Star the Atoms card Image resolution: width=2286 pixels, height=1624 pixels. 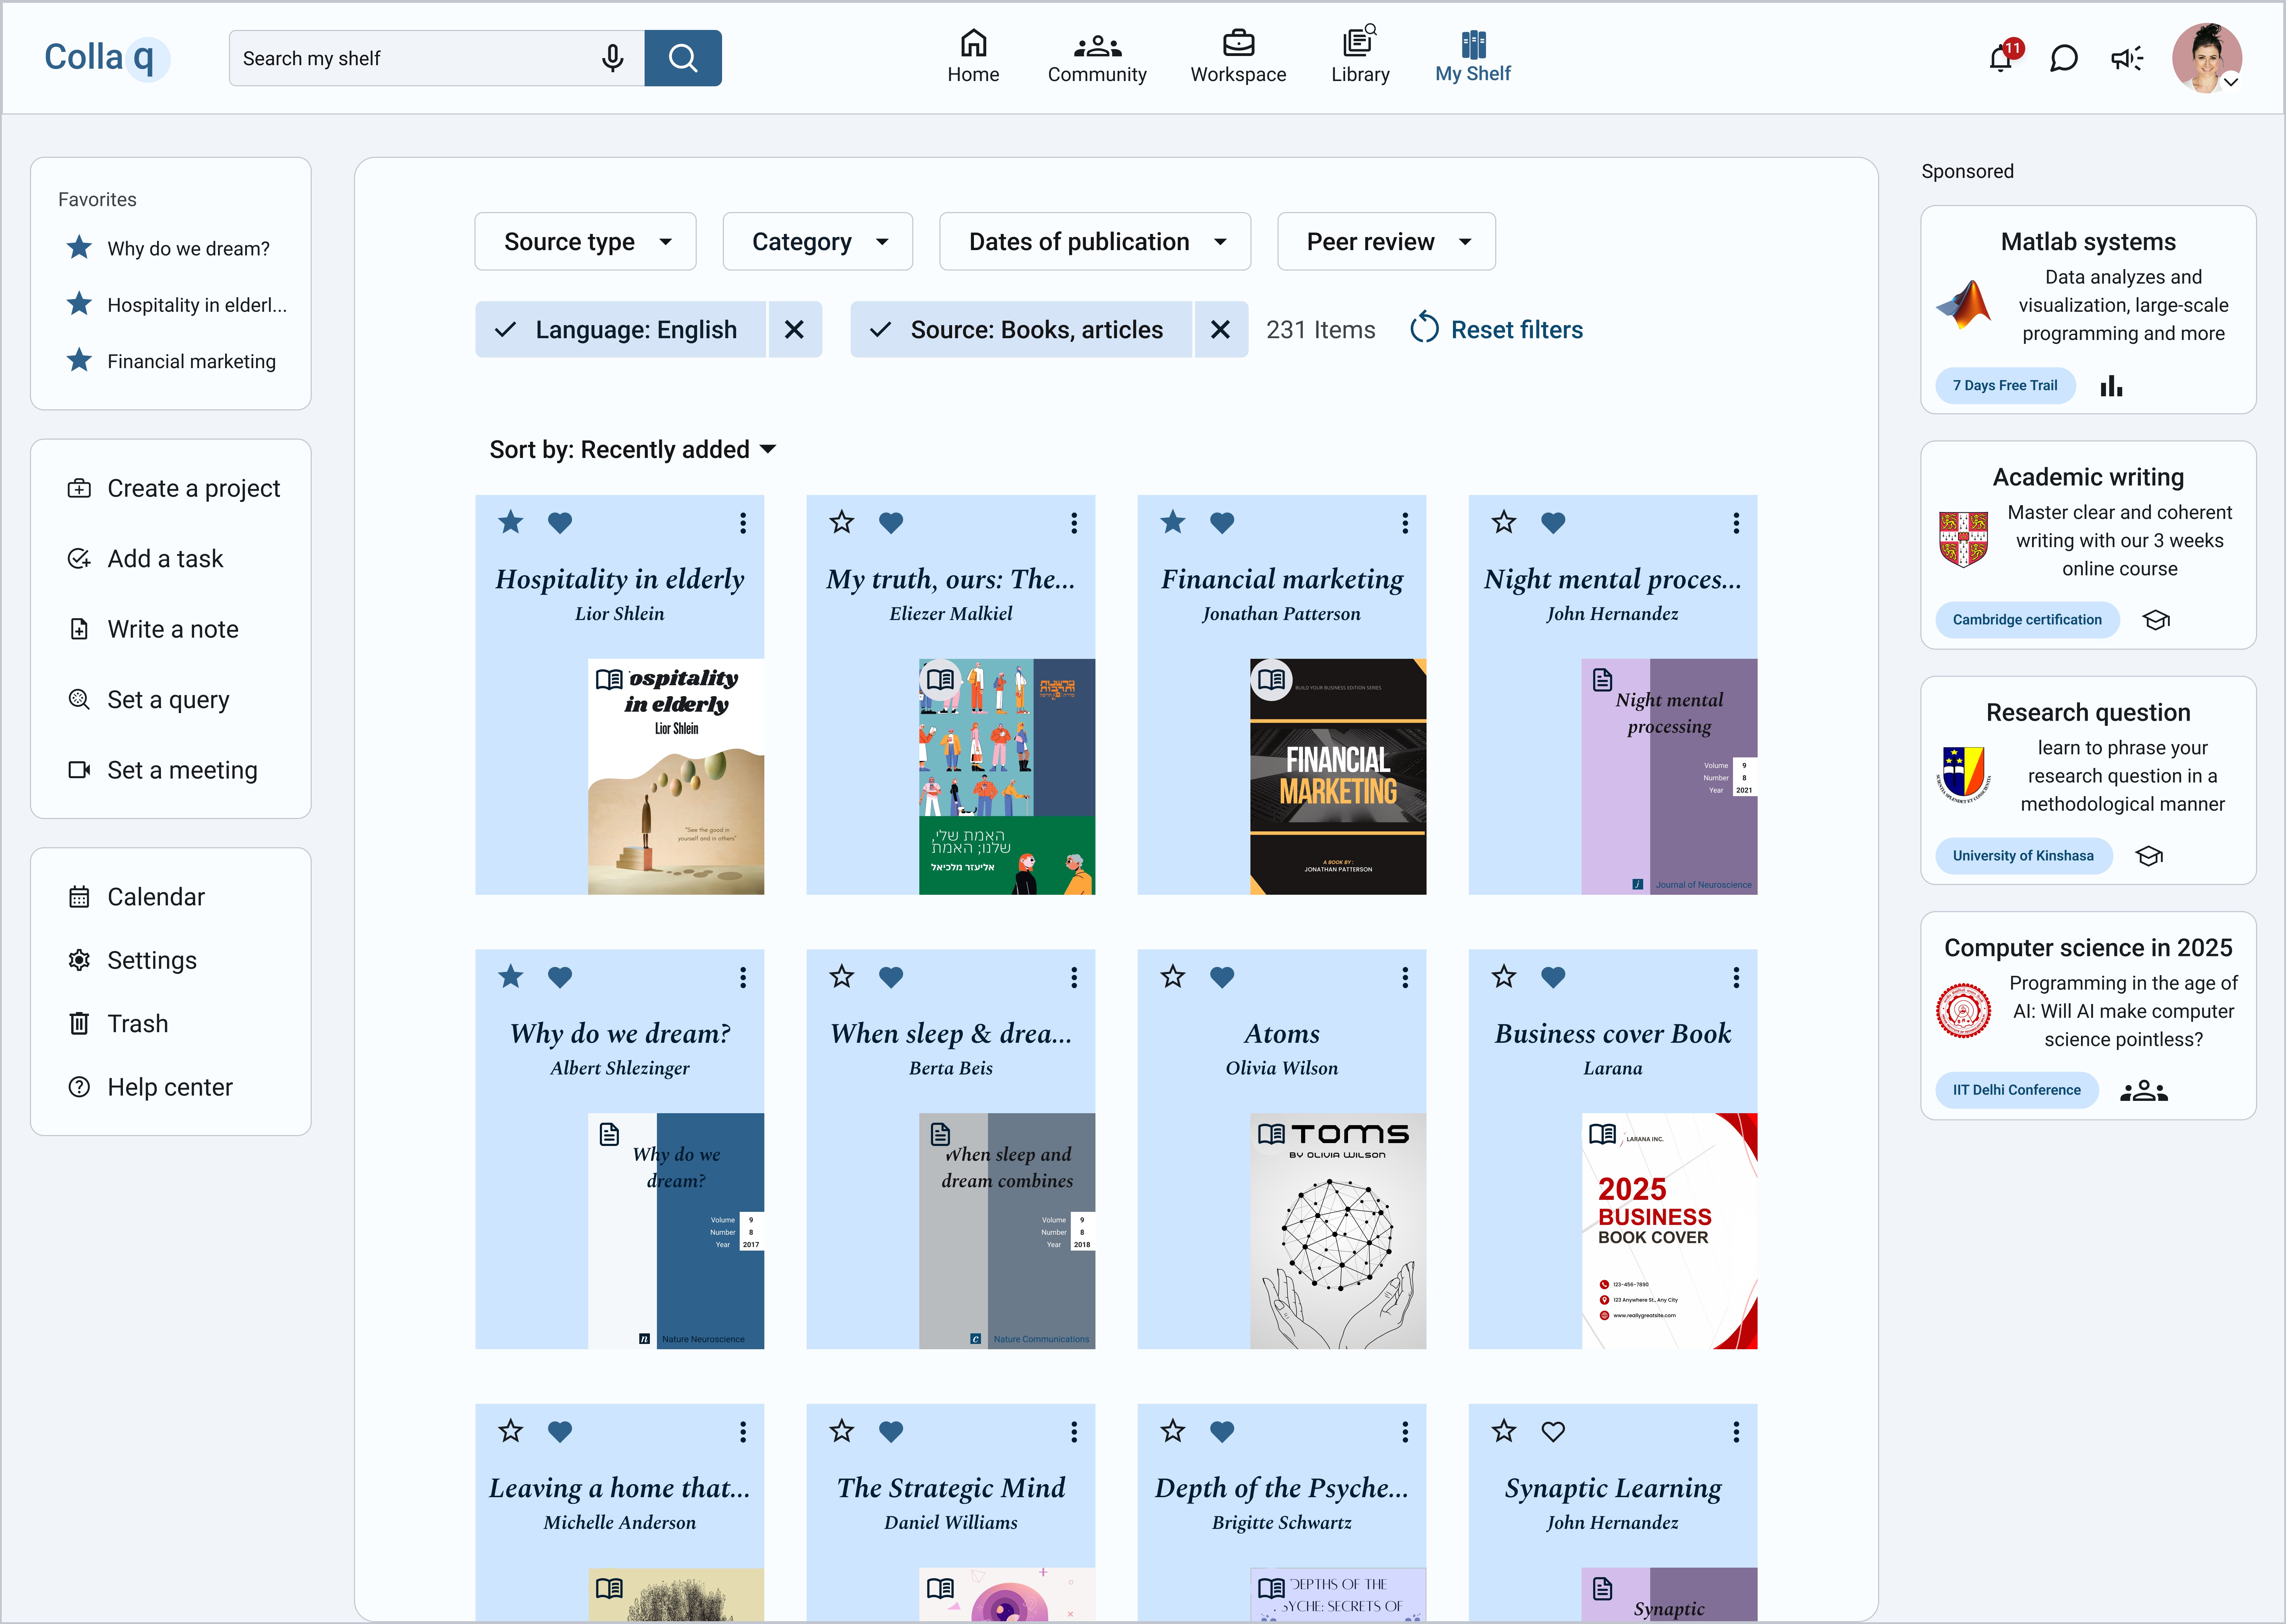(x=1173, y=976)
